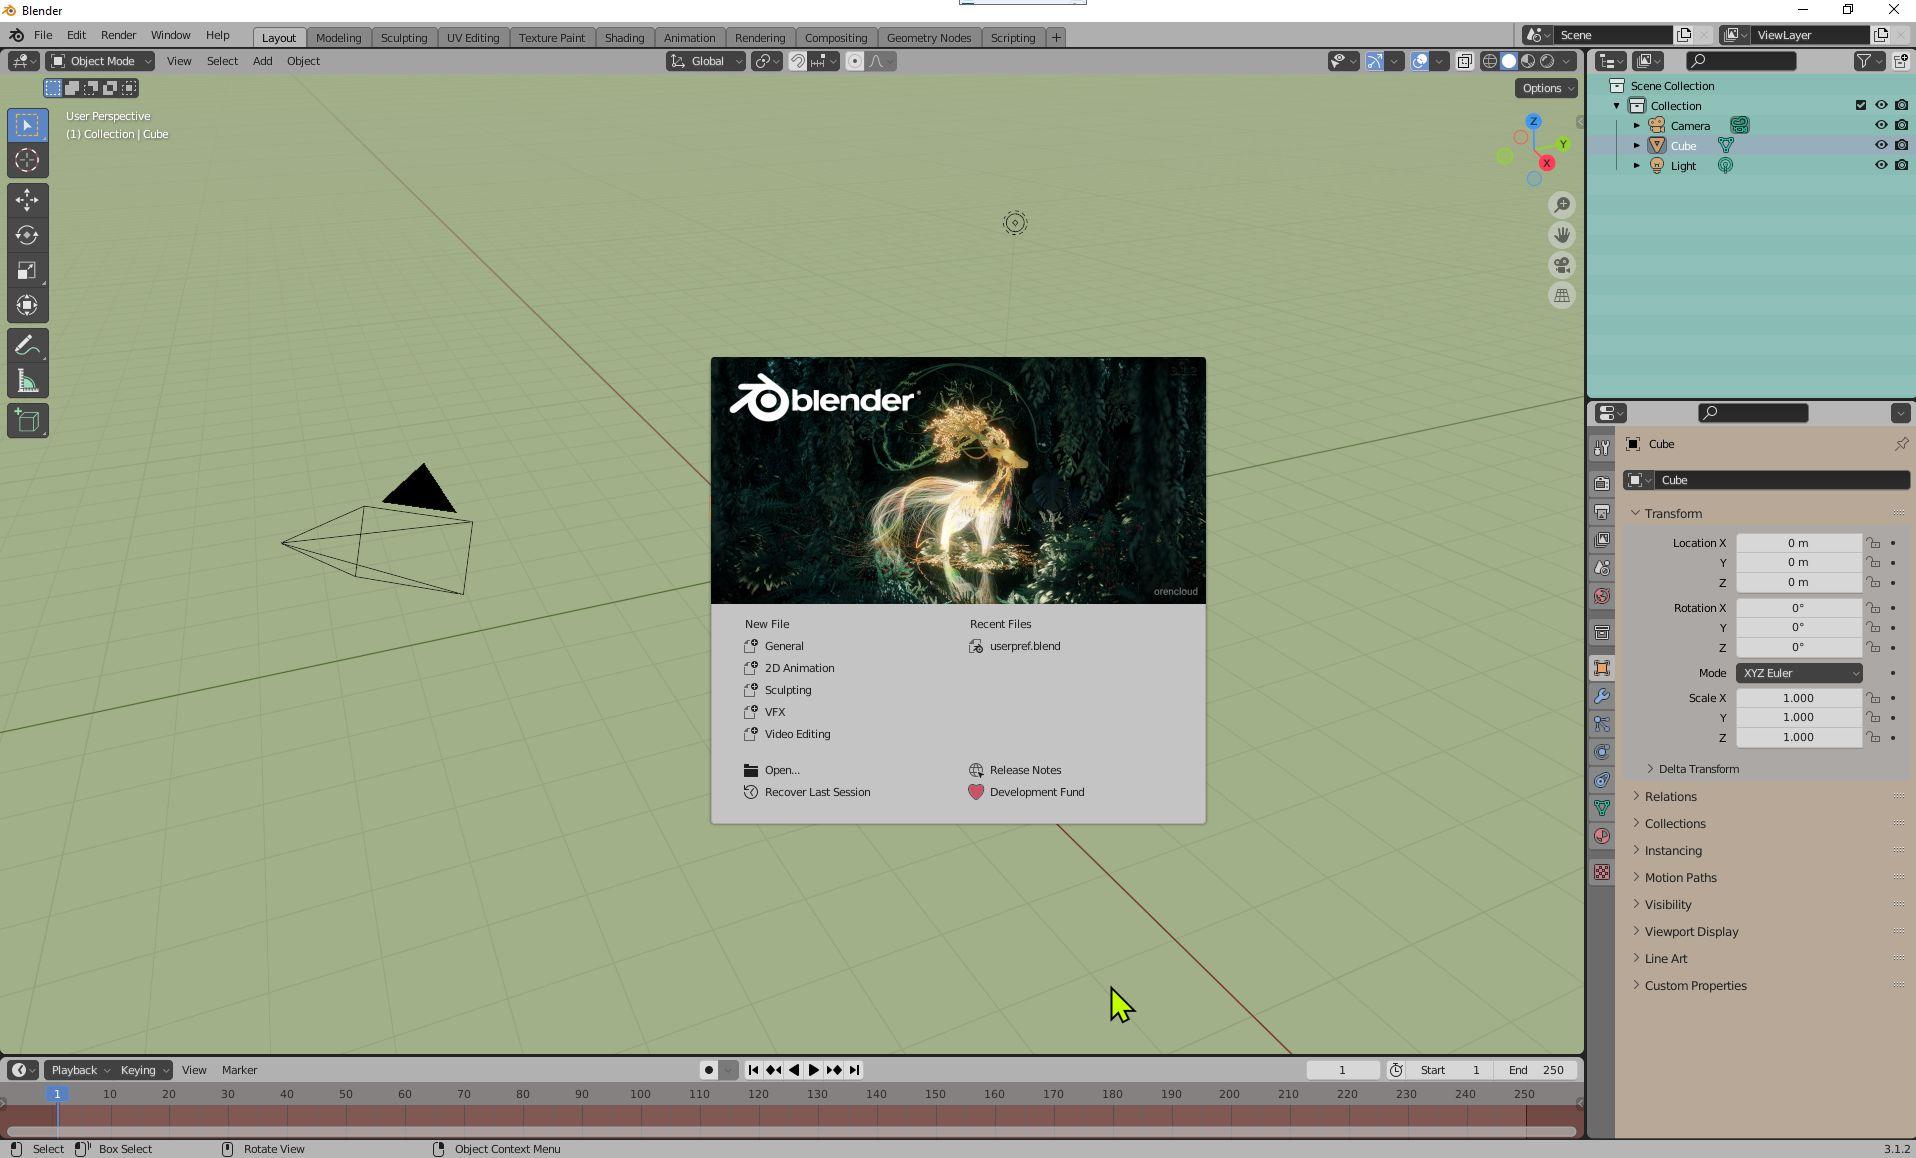Screen dimensions: 1916x1158
Task: Open the viewport Add menu
Action: point(262,61)
